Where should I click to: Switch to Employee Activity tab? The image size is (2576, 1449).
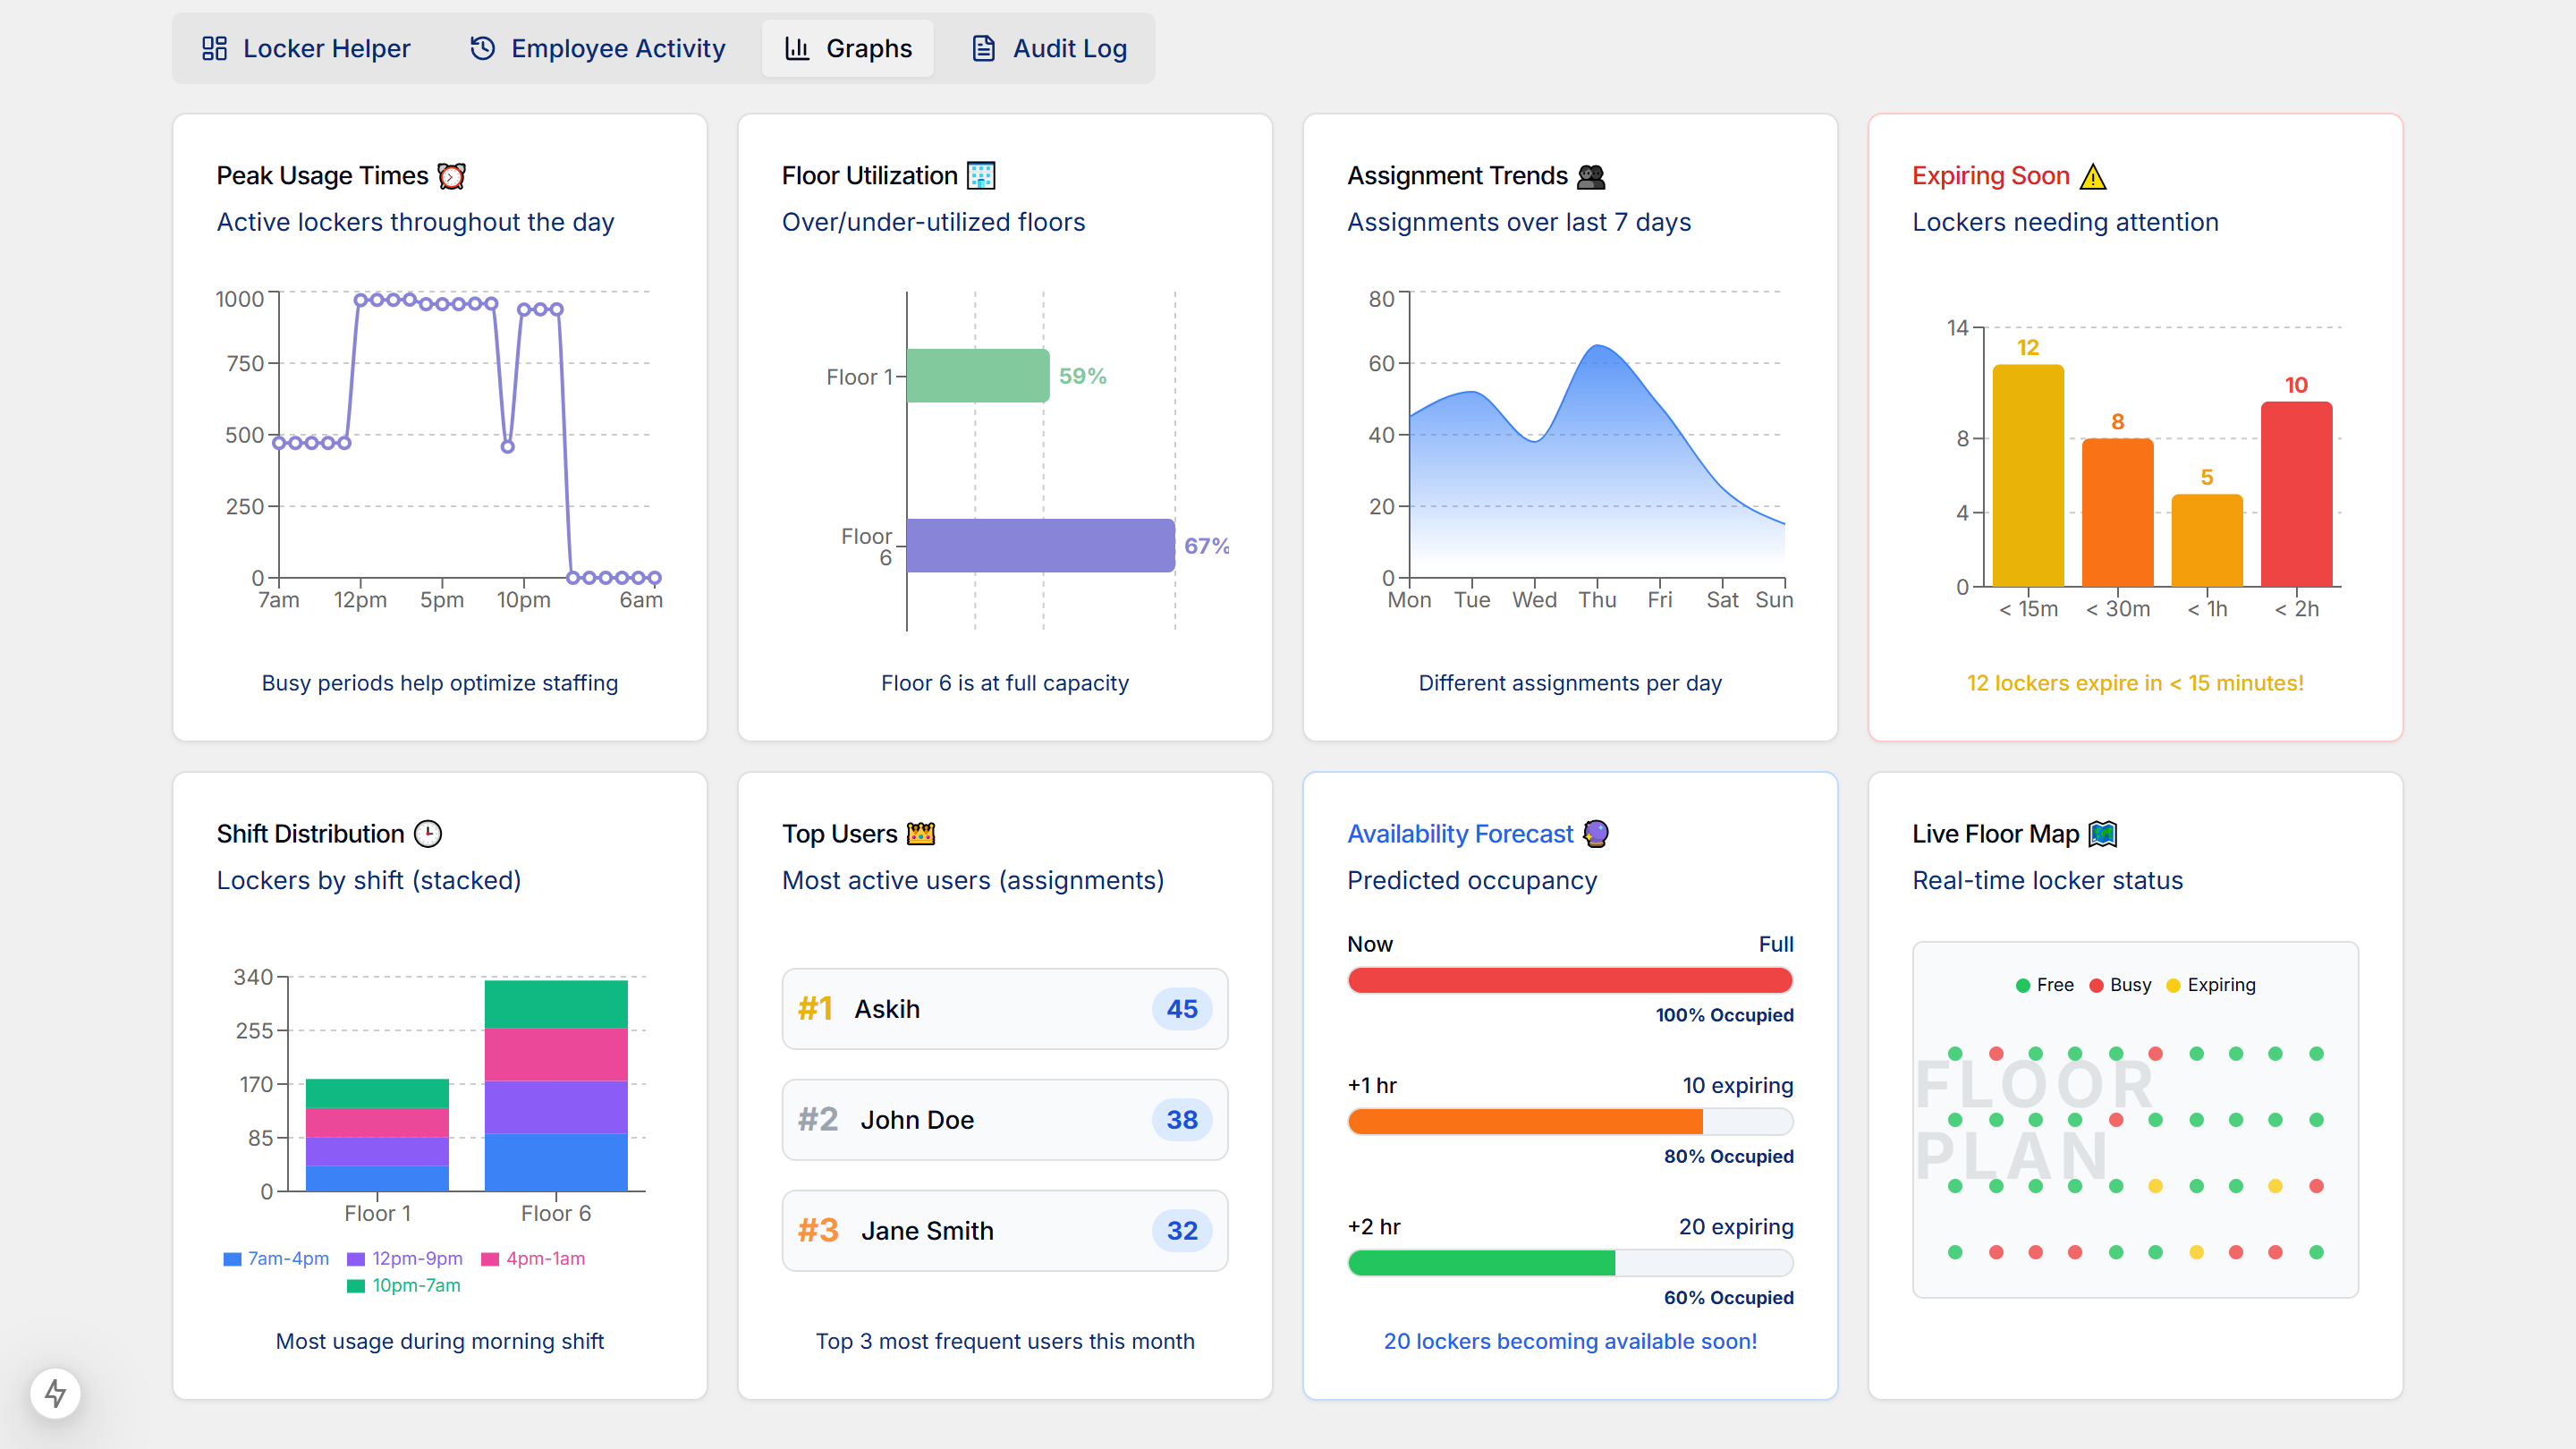pyautogui.click(x=598, y=48)
